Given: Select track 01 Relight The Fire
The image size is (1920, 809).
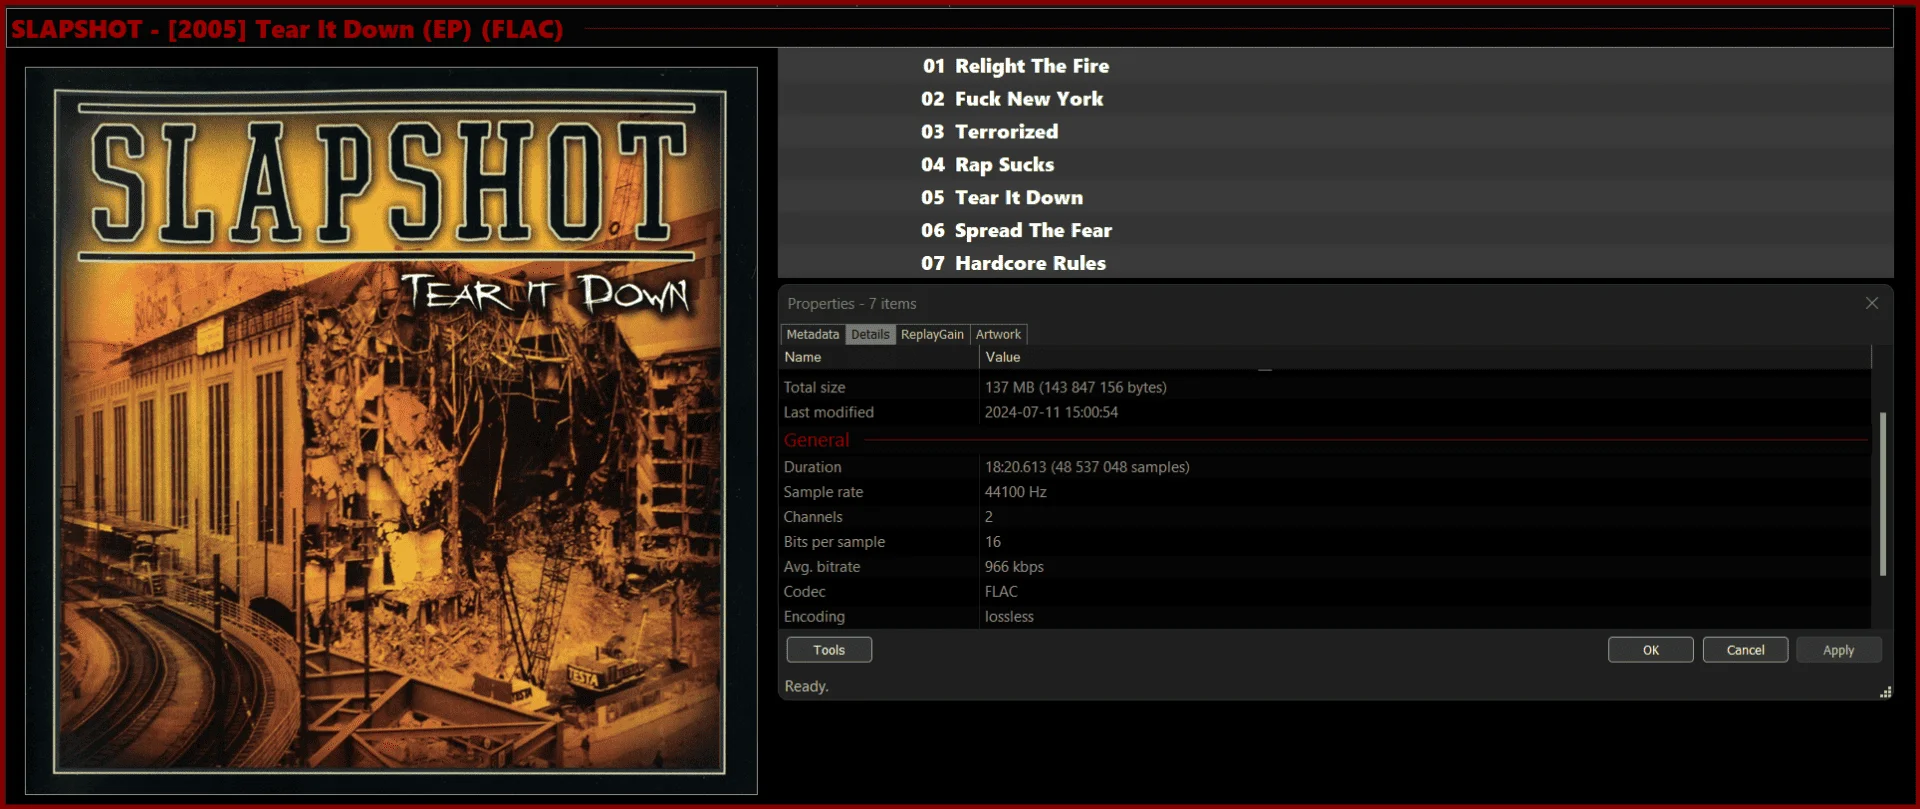Looking at the screenshot, I should coord(1335,66).
